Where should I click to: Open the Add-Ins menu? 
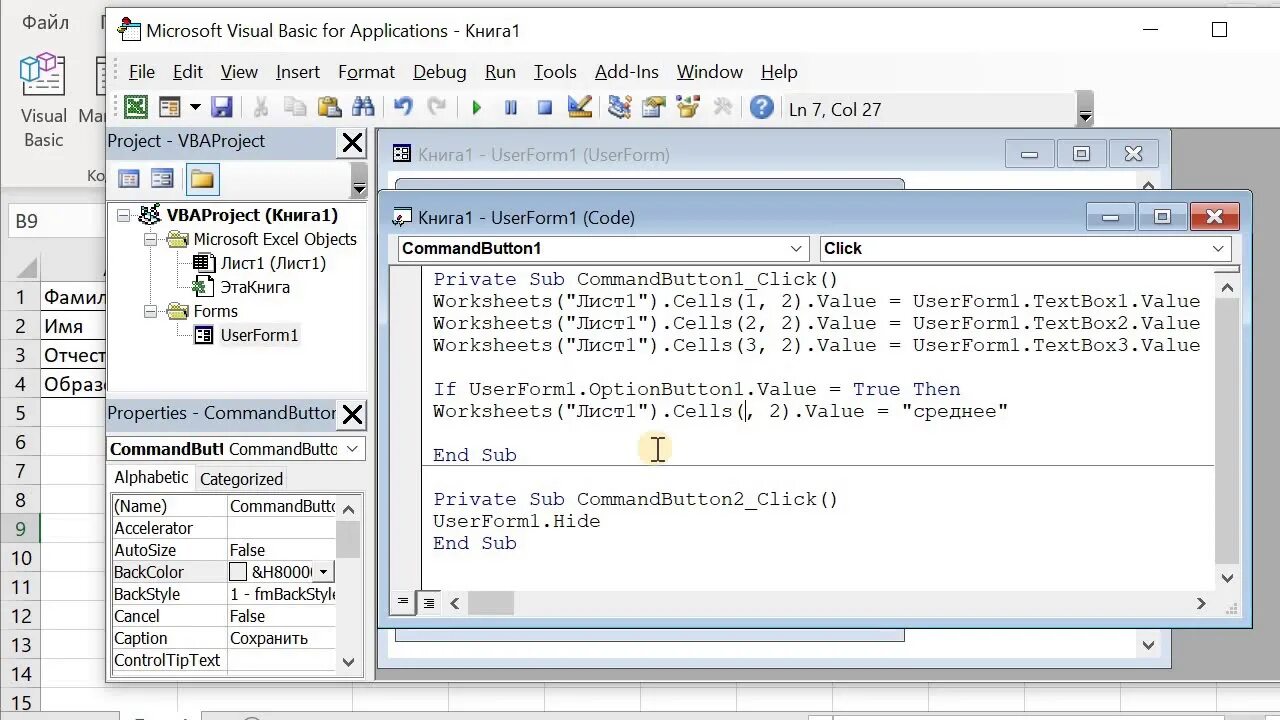[627, 72]
